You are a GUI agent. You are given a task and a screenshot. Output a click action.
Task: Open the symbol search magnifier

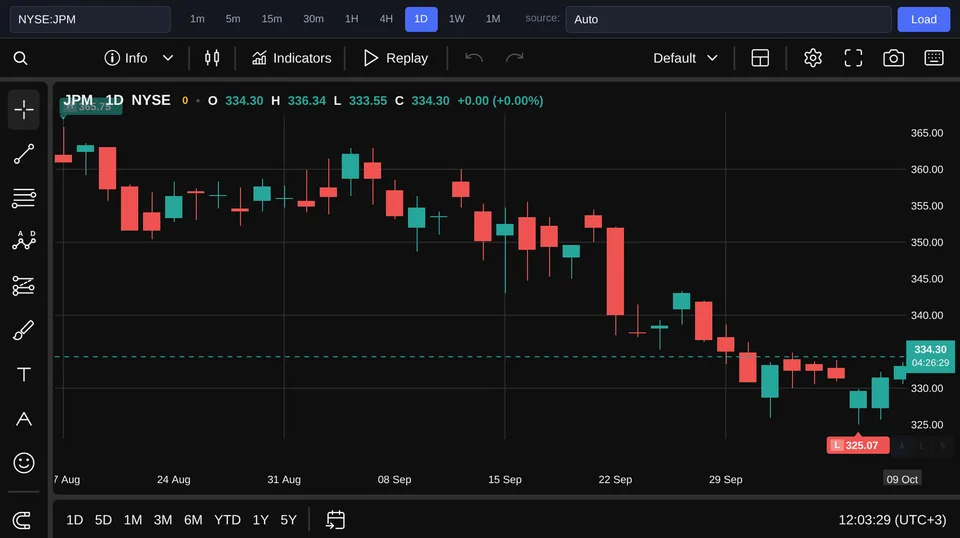tap(20, 58)
